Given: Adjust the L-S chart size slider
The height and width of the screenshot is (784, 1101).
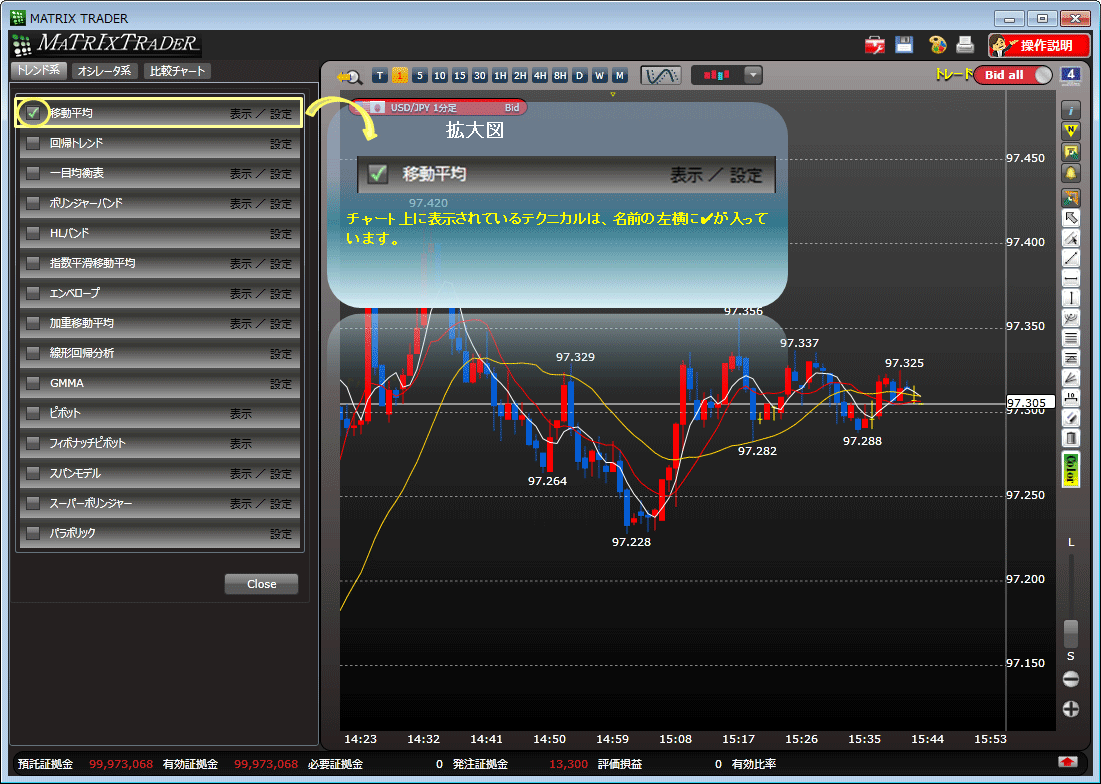Looking at the screenshot, I should [1071, 633].
